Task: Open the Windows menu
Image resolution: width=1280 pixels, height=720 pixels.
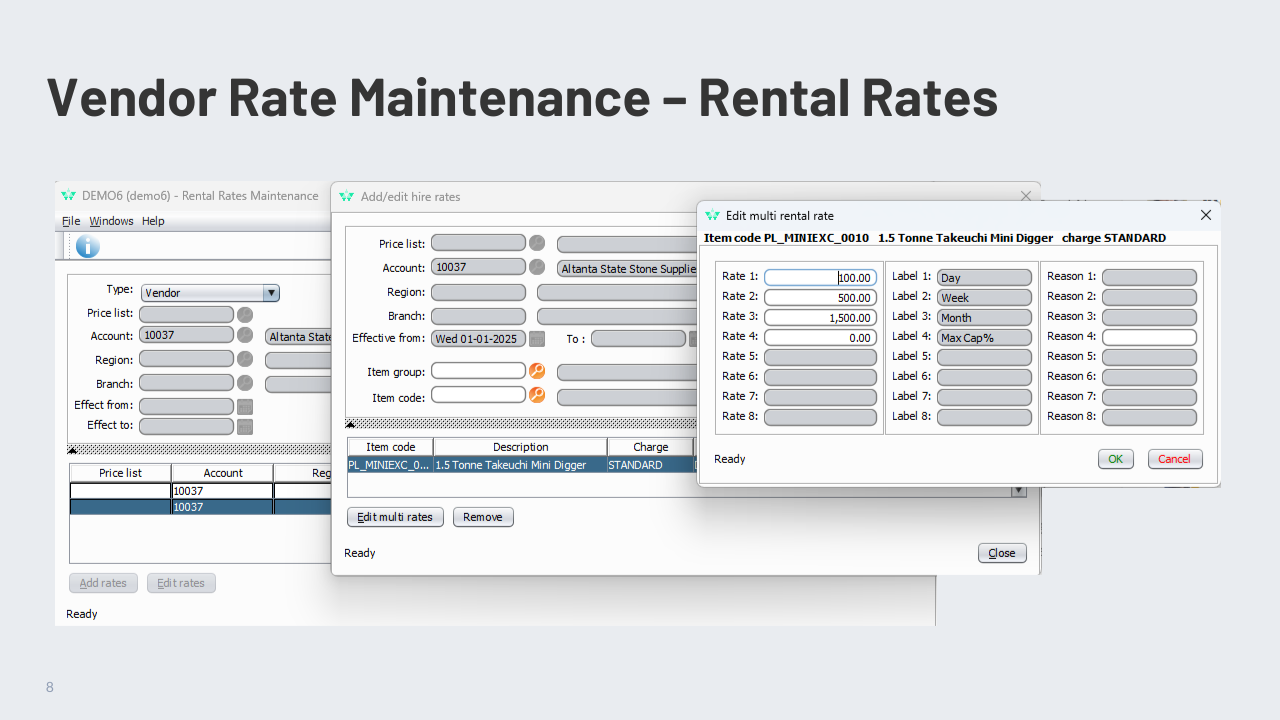Action: click(x=111, y=221)
